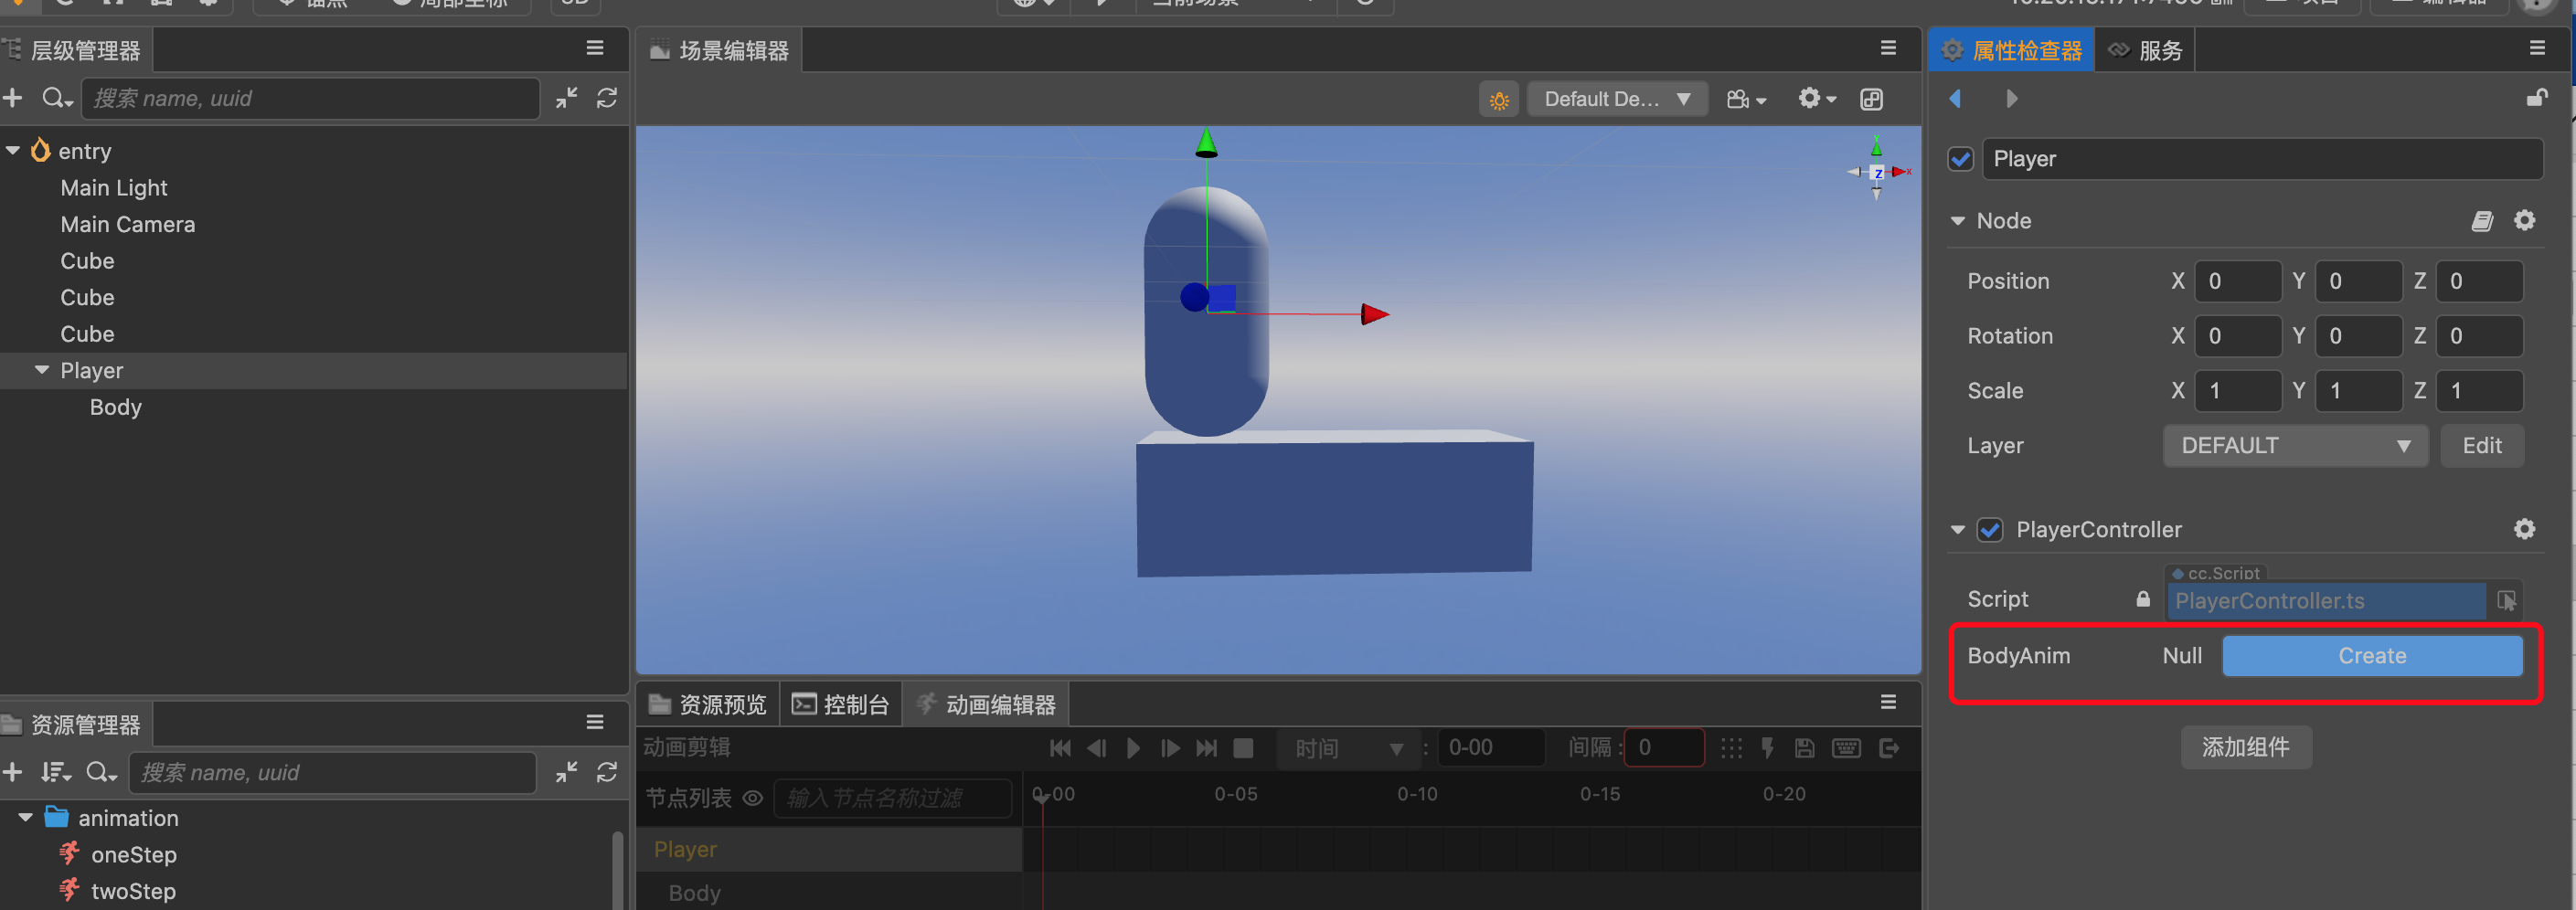The width and height of the screenshot is (2576, 910).
Task: Collapse all nodes in the hierarchy panel
Action: coord(567,98)
